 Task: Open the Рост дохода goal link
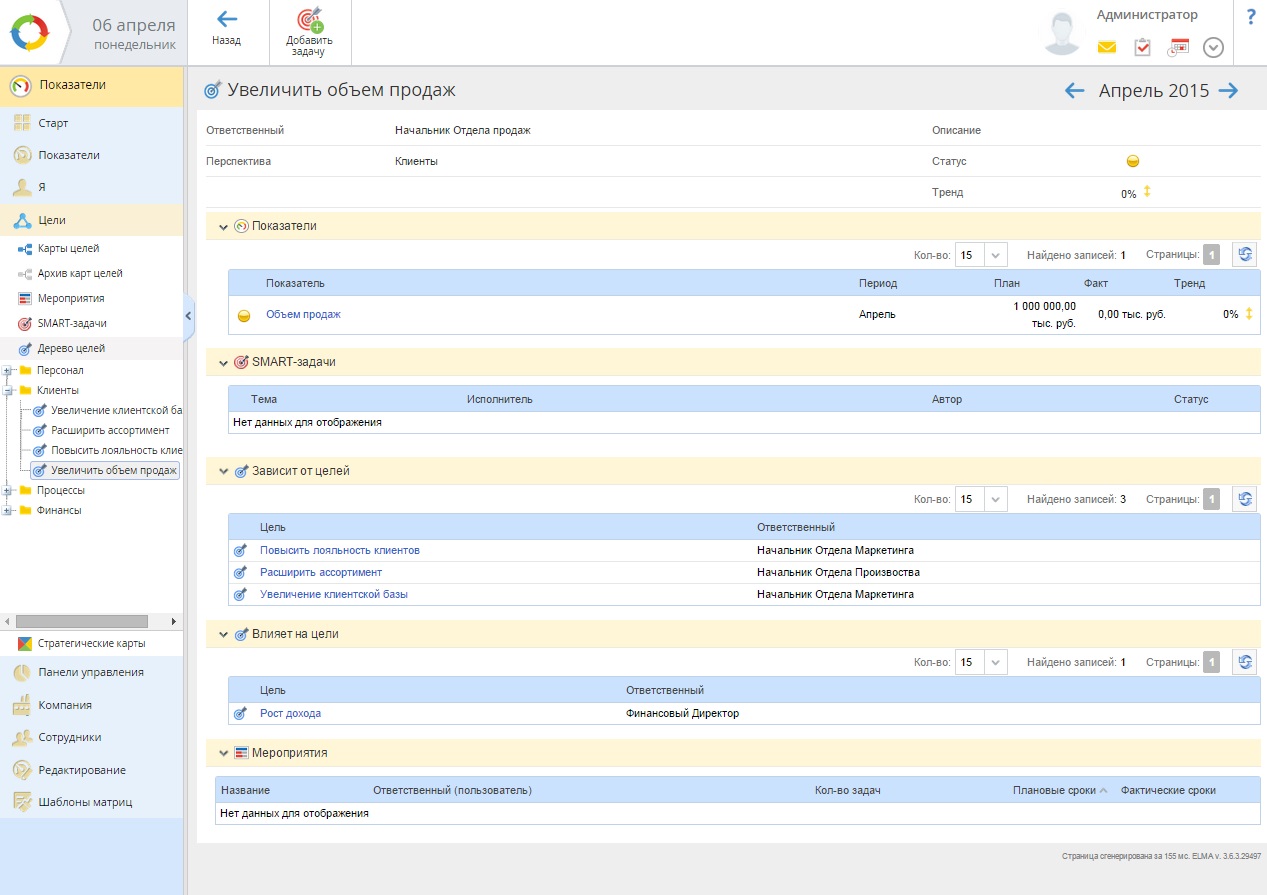(290, 714)
